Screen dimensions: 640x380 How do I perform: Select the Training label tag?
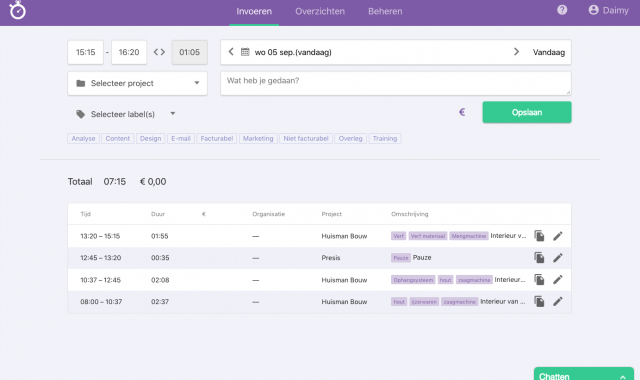tap(385, 138)
